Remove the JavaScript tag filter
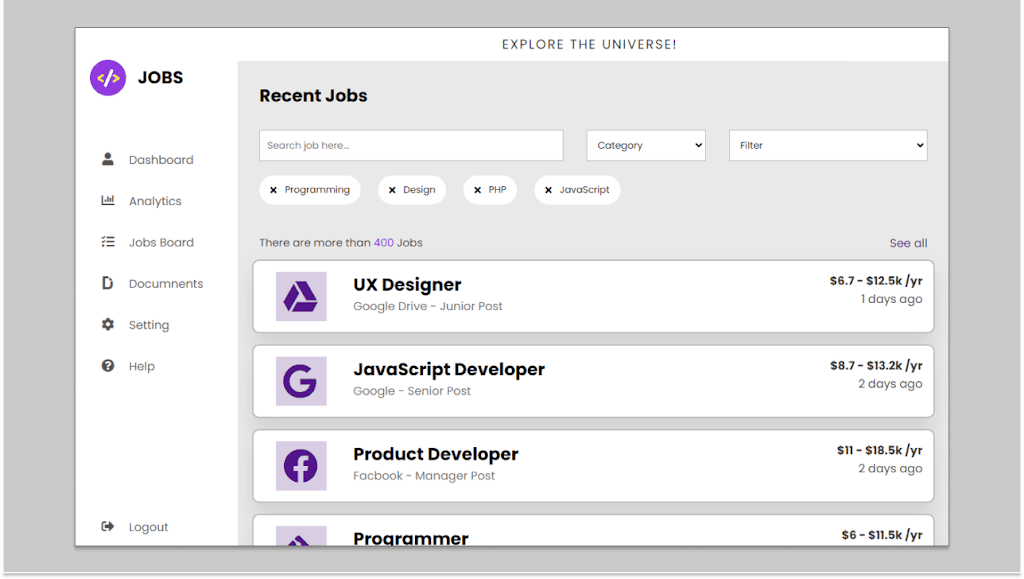This screenshot has width=1024, height=579. [547, 190]
